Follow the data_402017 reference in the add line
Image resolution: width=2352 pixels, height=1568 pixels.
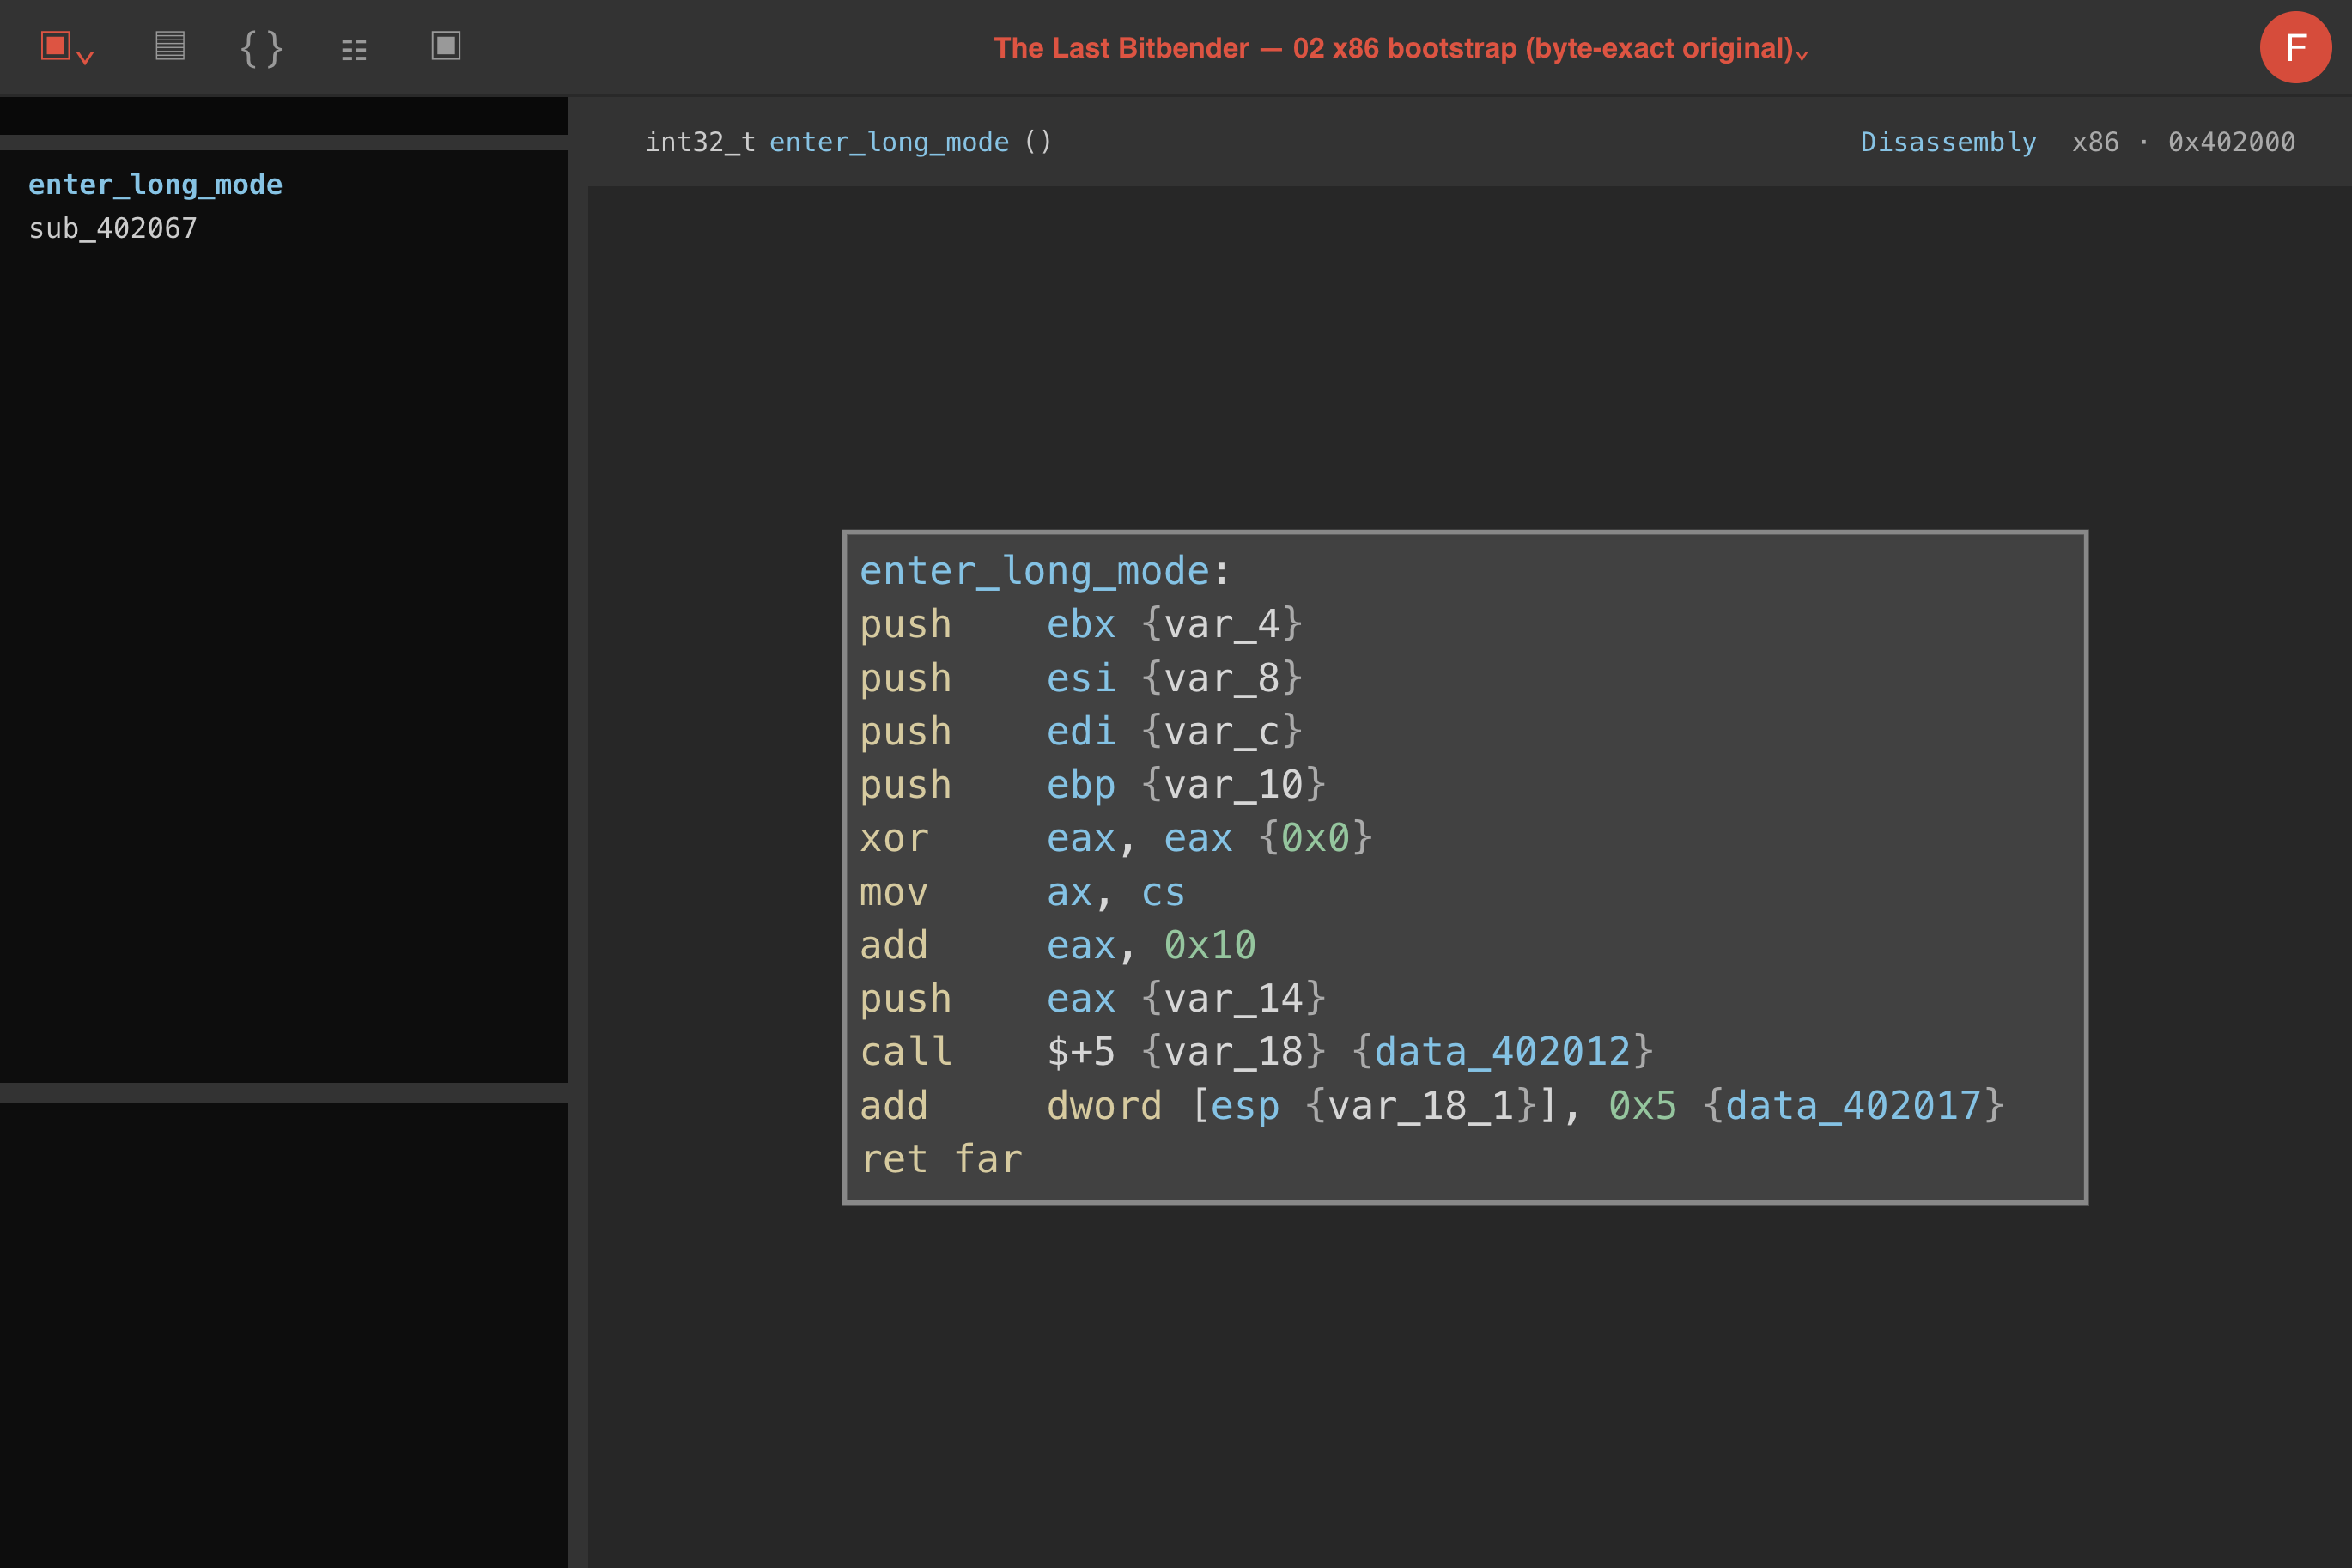click(x=1854, y=1106)
